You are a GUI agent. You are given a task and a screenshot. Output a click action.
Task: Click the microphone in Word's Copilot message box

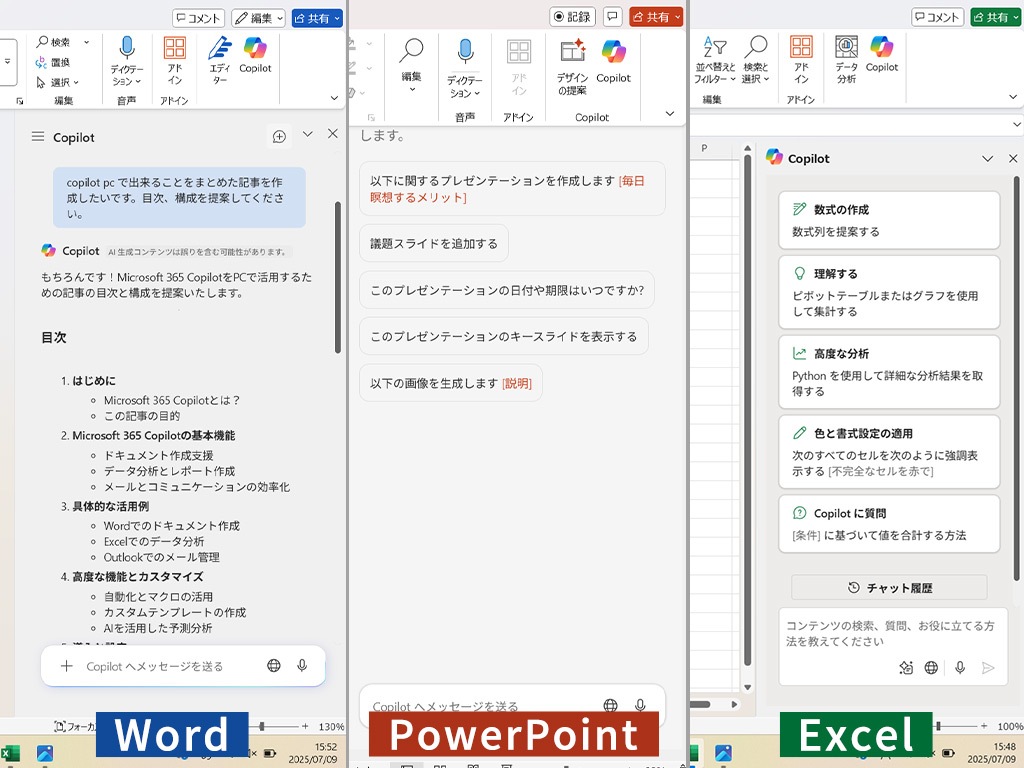tap(302, 665)
